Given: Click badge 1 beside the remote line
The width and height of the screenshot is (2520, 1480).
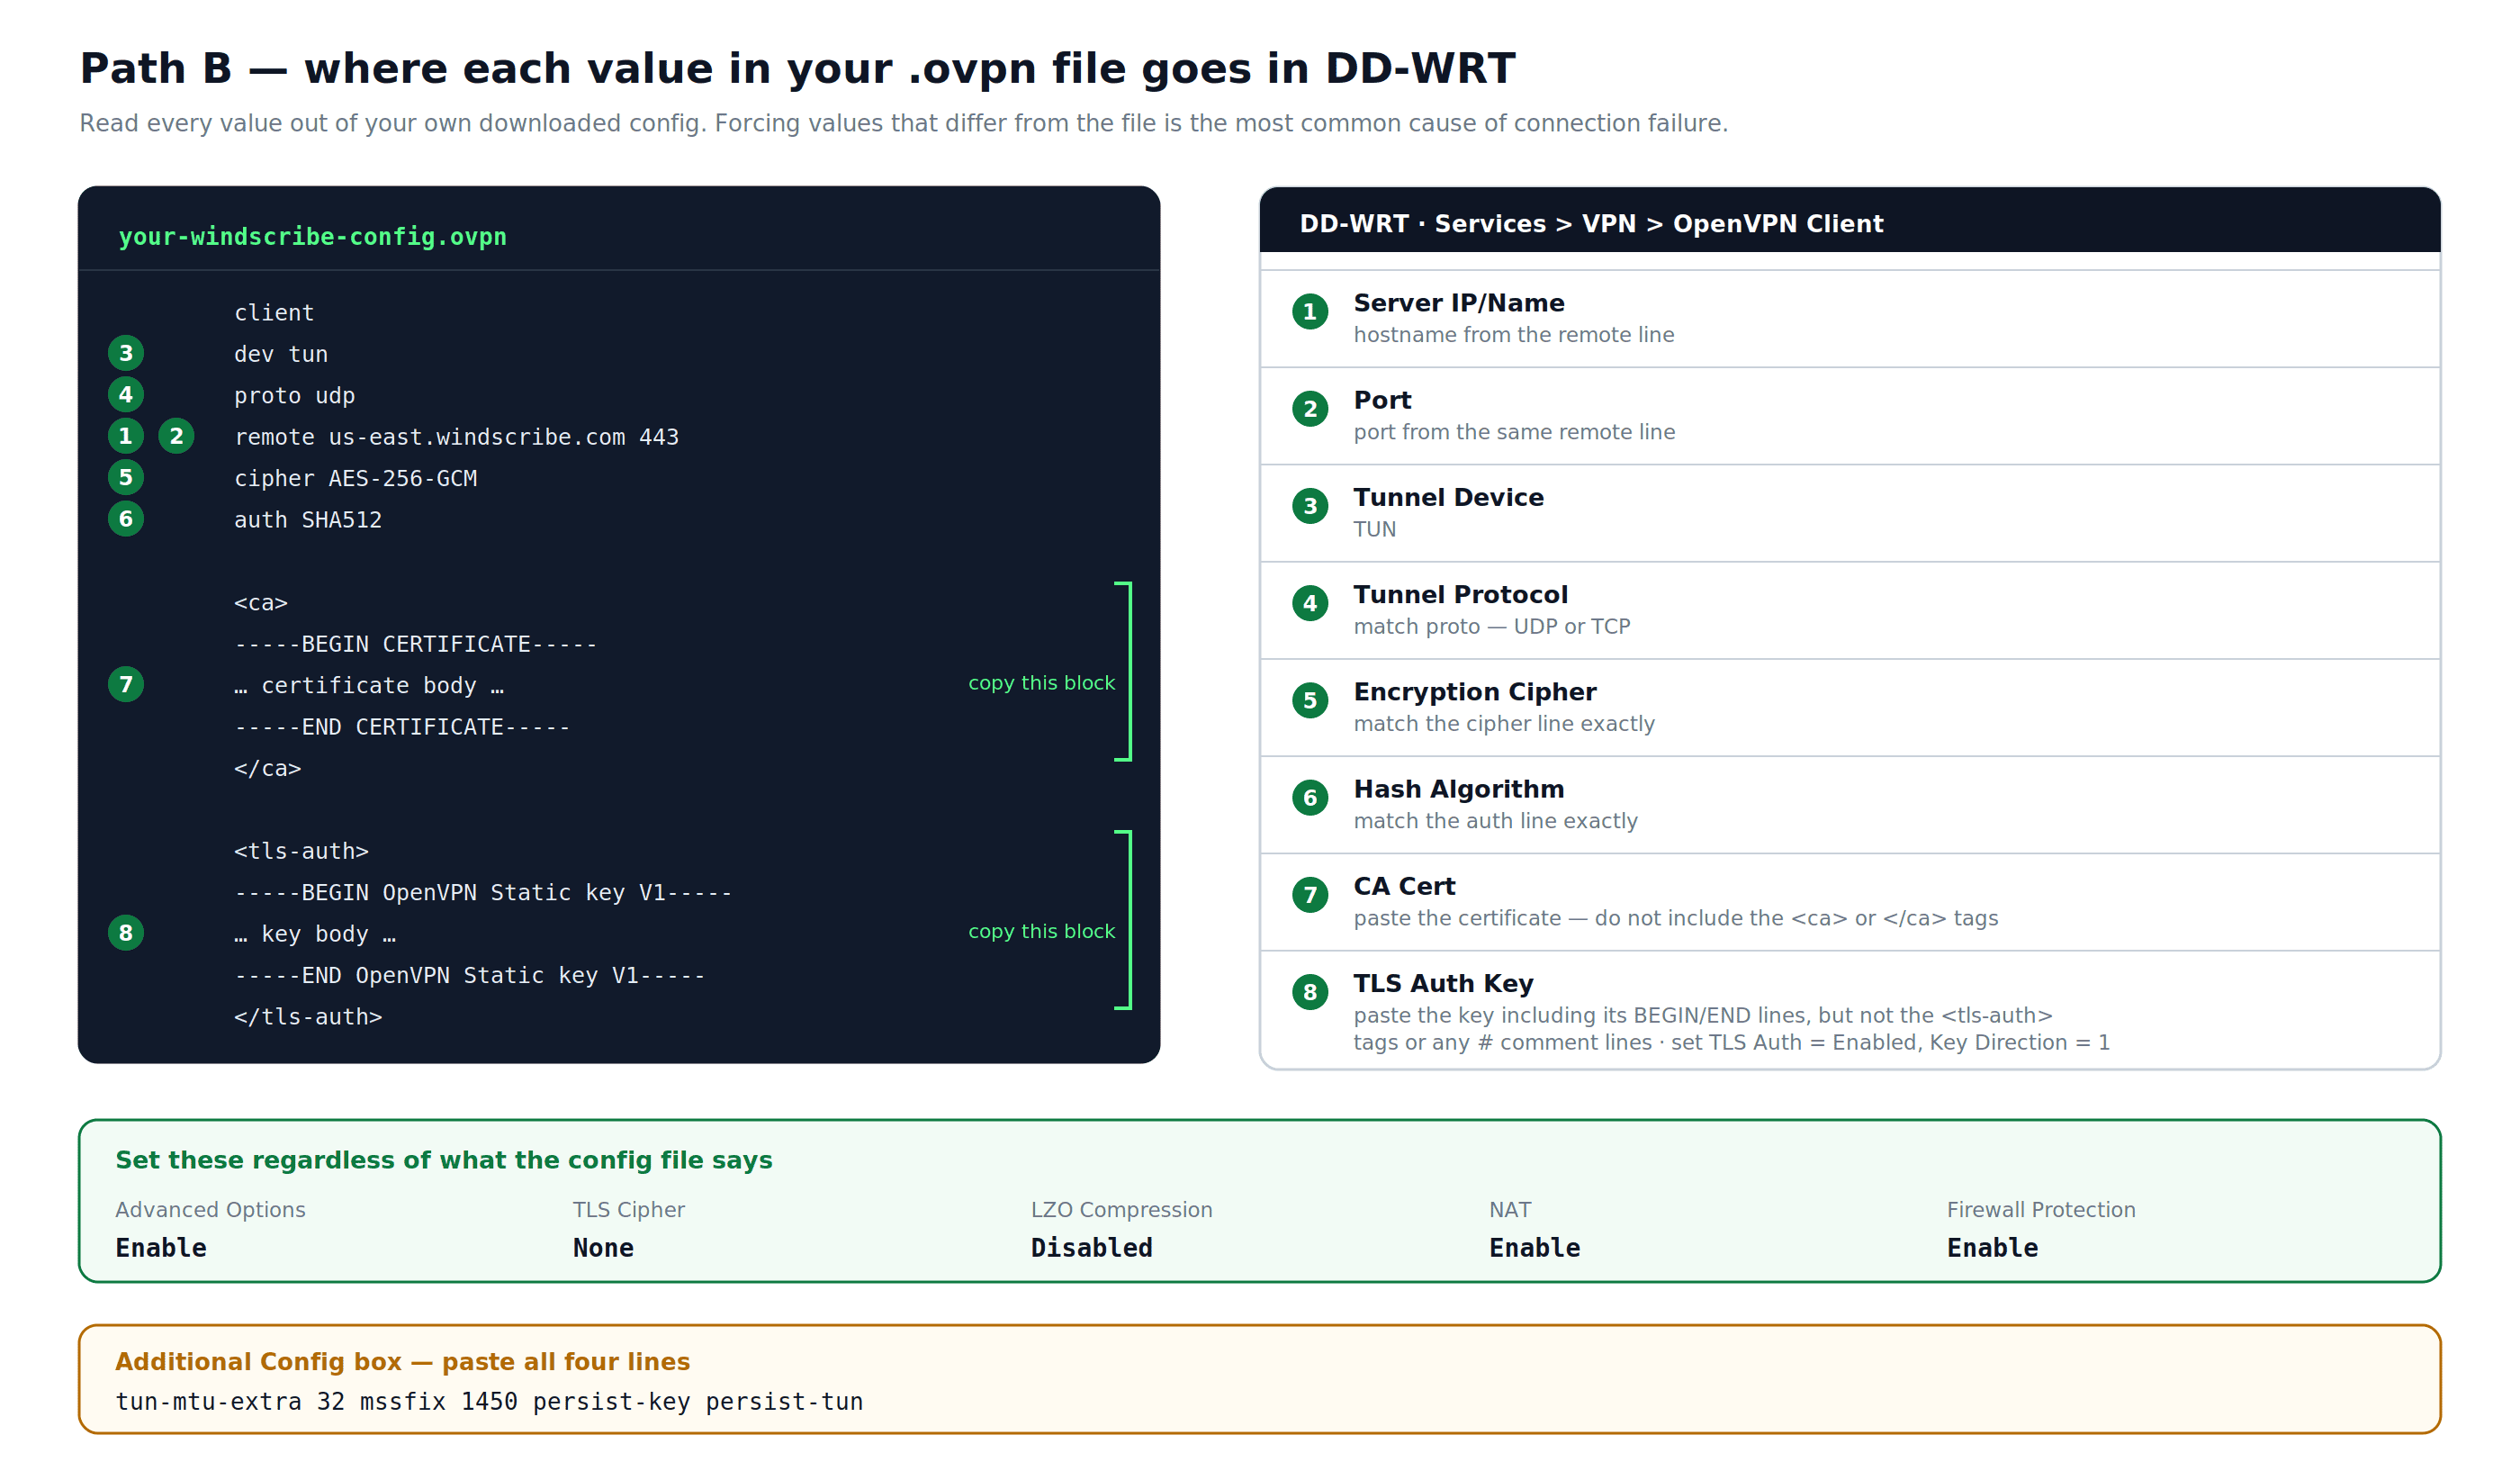Looking at the screenshot, I should pyautogui.click(x=126, y=436).
